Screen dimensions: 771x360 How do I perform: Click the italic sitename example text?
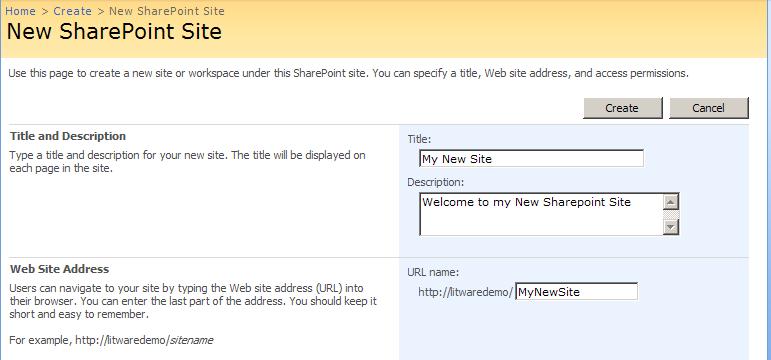point(191,340)
